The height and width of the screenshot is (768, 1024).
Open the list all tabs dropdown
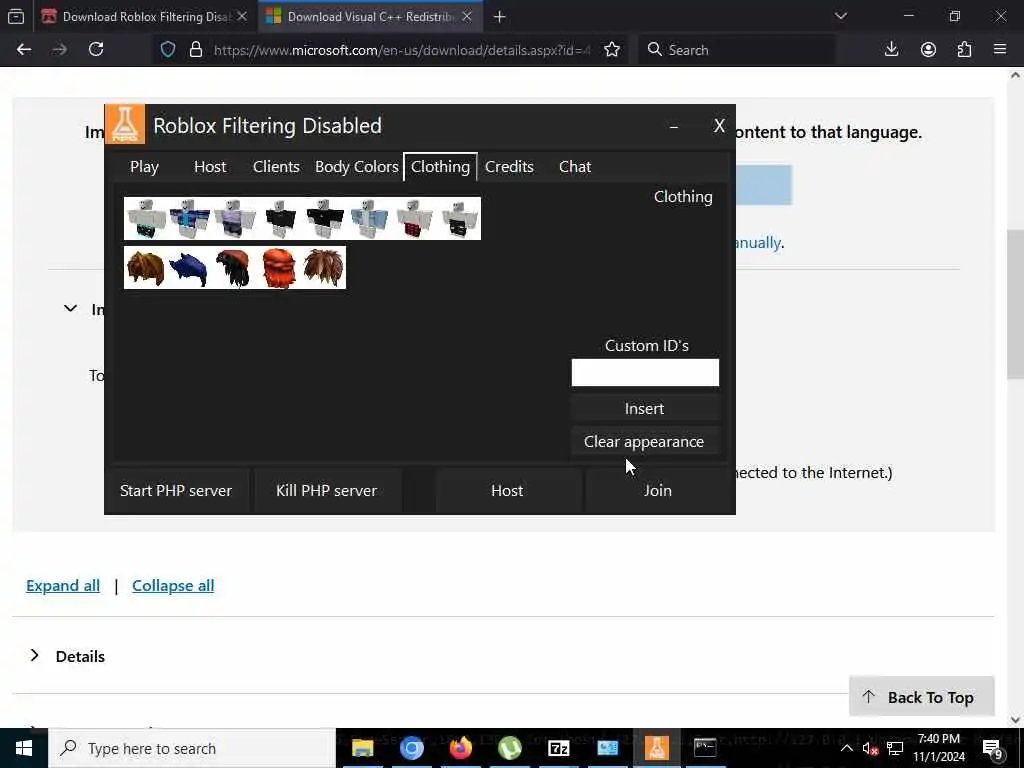841,16
